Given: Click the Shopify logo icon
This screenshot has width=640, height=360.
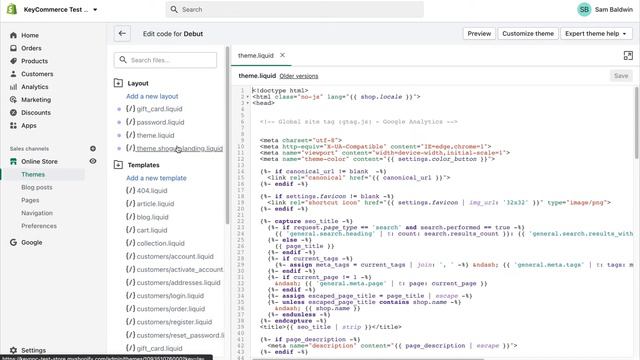Looking at the screenshot, I should 12,9.
